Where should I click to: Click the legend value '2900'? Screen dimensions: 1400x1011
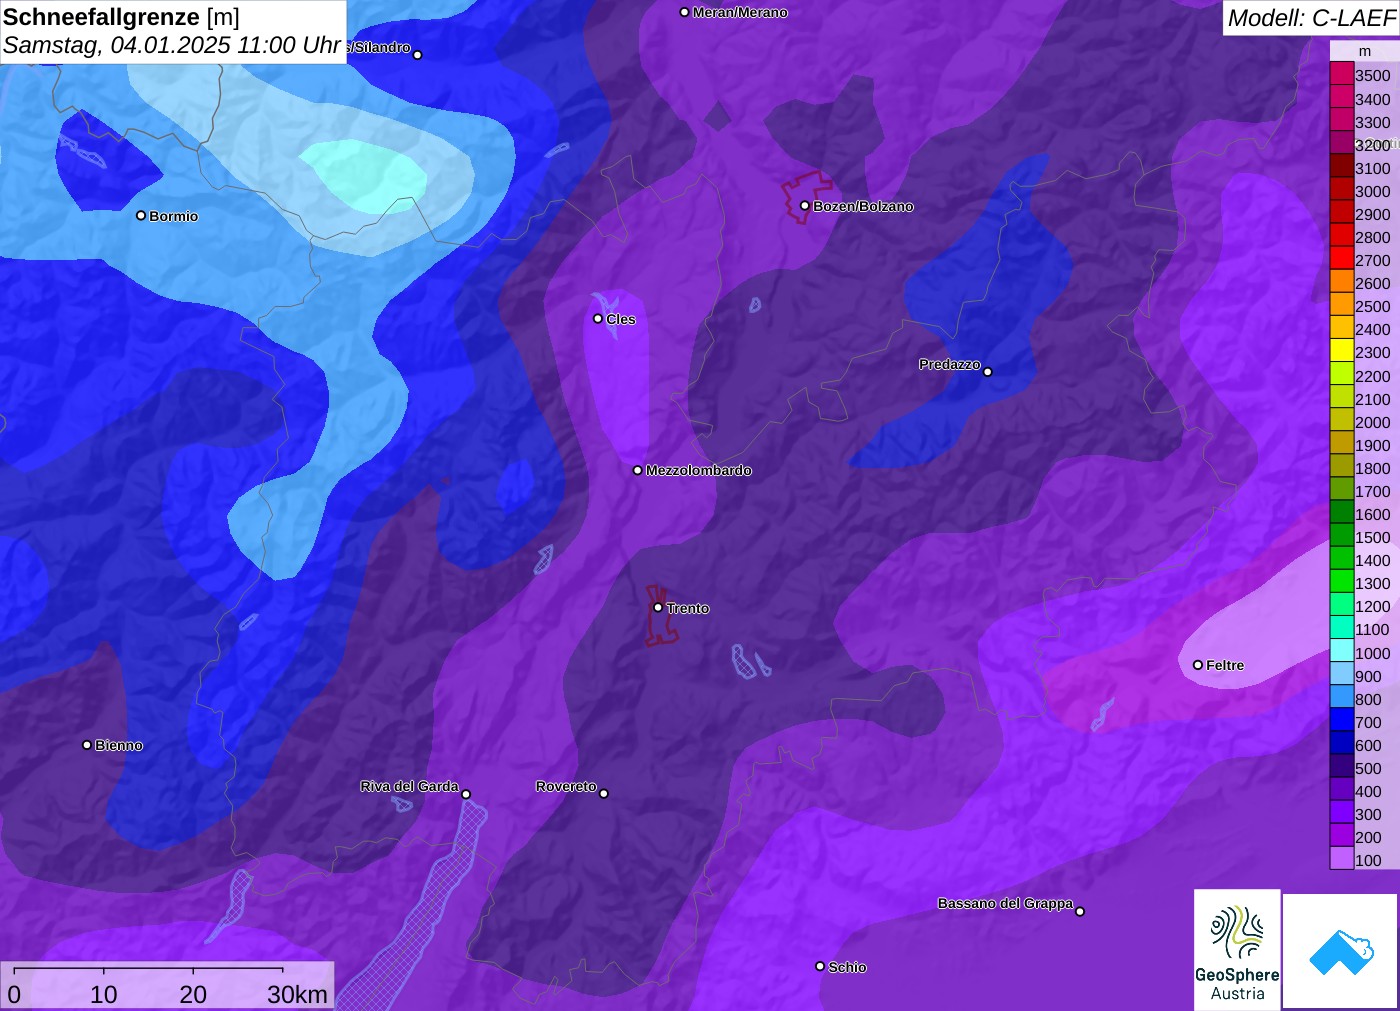pos(1373,214)
